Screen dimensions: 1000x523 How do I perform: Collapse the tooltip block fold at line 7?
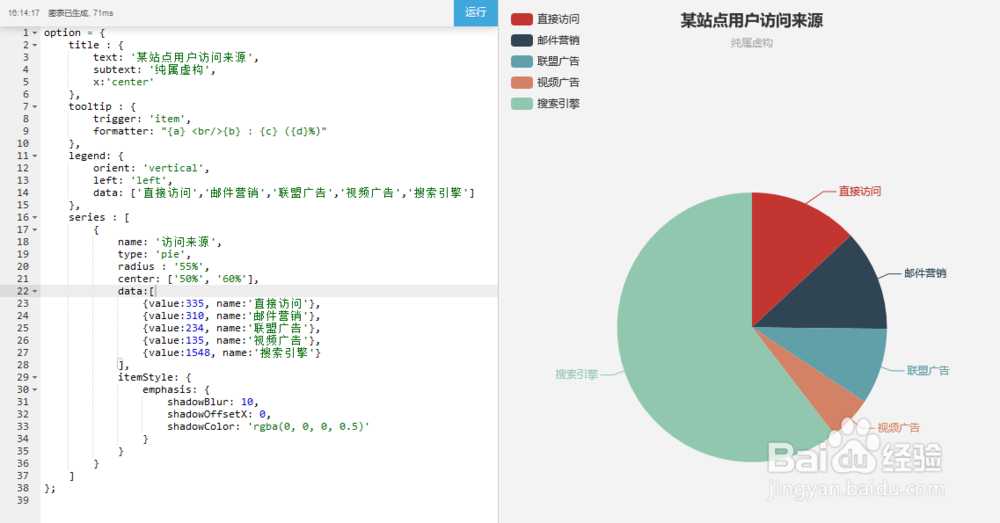tap(34, 107)
